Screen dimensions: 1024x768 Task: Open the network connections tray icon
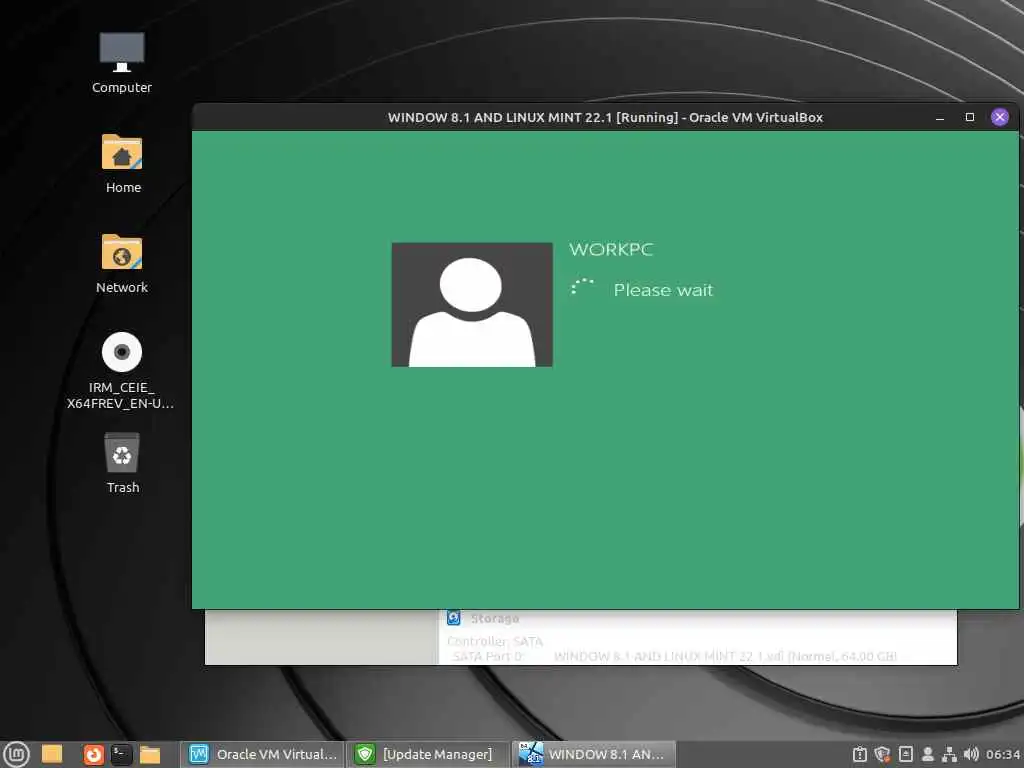pos(950,754)
